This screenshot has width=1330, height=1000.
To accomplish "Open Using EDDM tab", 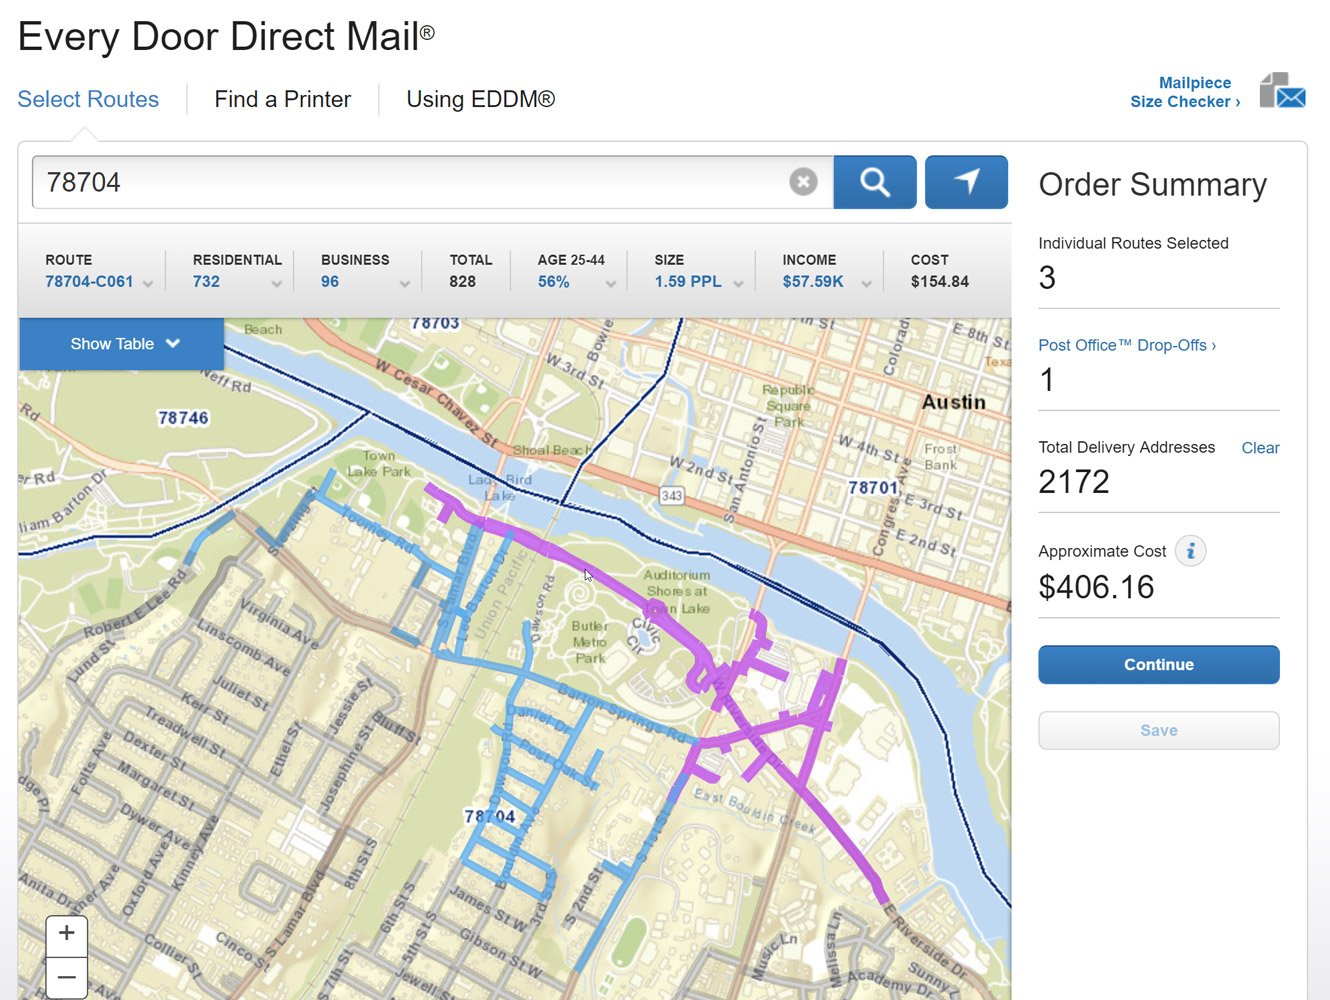I will tap(480, 99).
